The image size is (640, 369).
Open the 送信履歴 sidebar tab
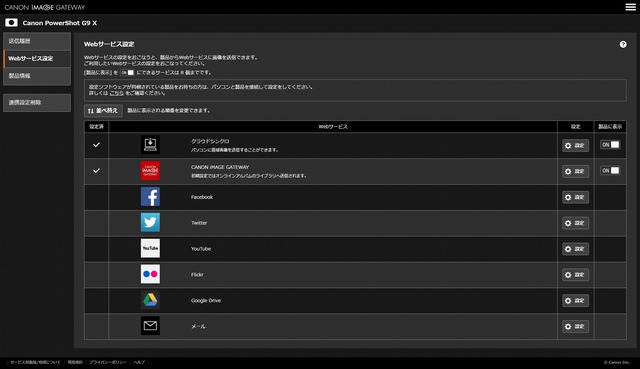[37, 41]
